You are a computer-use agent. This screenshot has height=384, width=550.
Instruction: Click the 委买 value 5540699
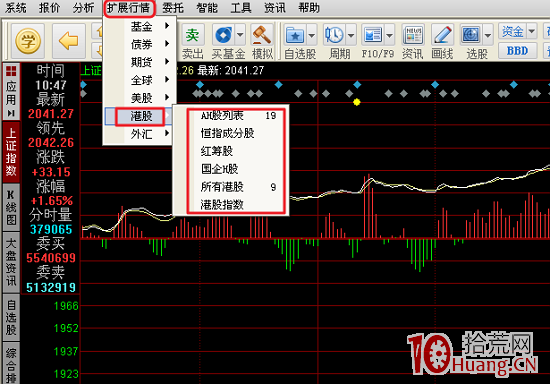(x=51, y=258)
